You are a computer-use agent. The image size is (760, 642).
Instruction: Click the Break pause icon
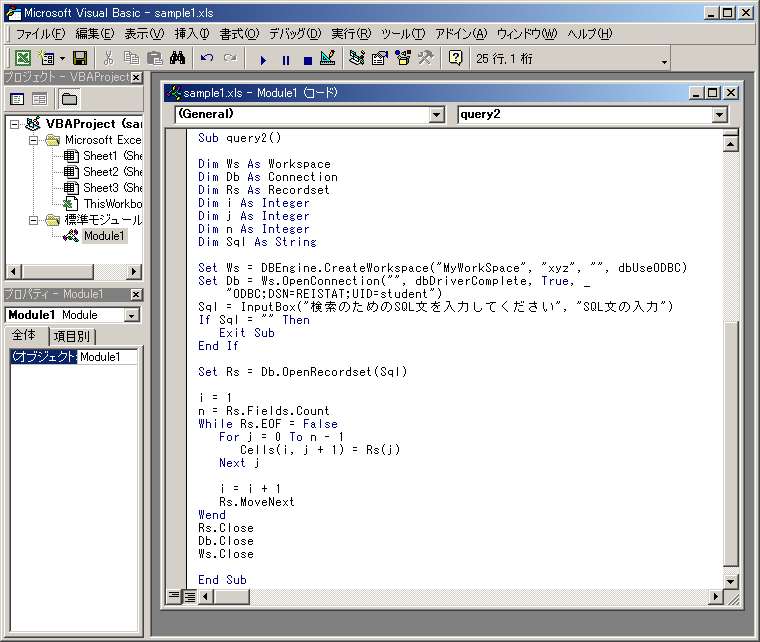click(x=285, y=60)
